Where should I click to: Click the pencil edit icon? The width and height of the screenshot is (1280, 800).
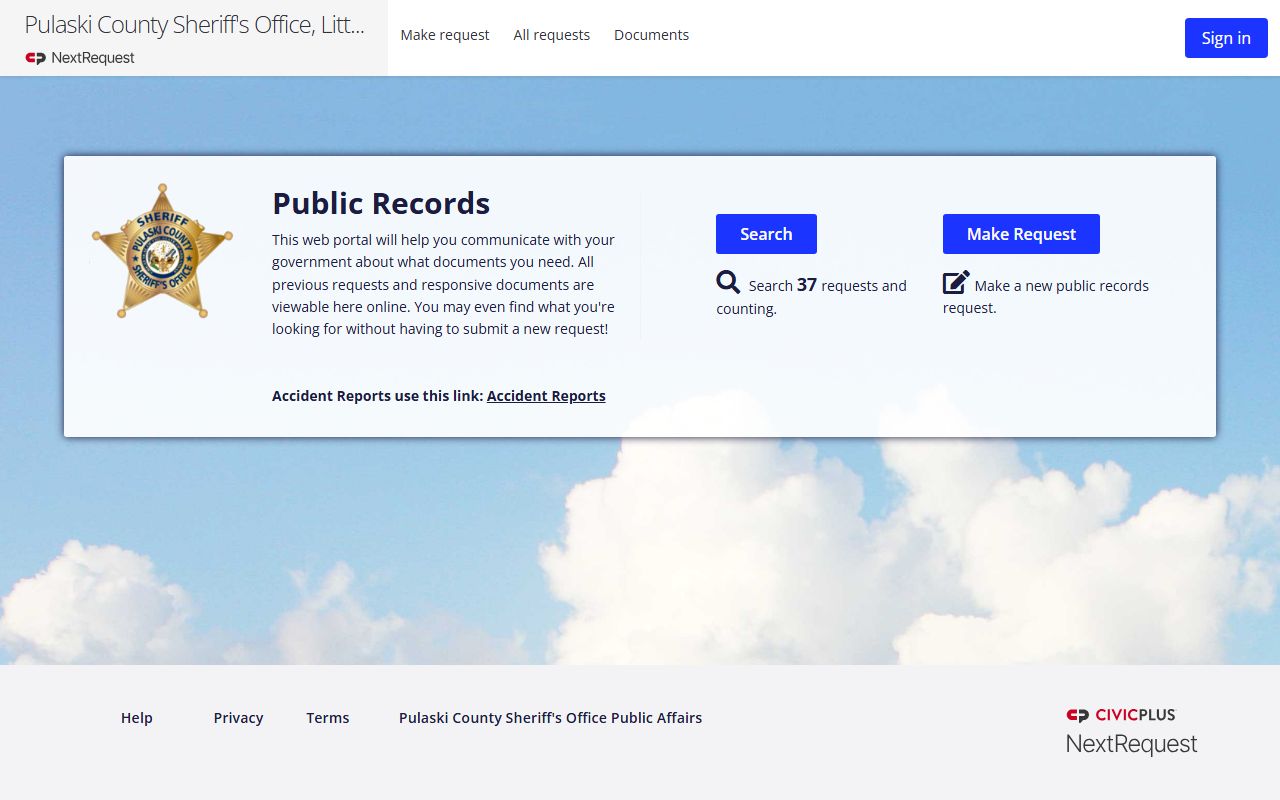(956, 282)
